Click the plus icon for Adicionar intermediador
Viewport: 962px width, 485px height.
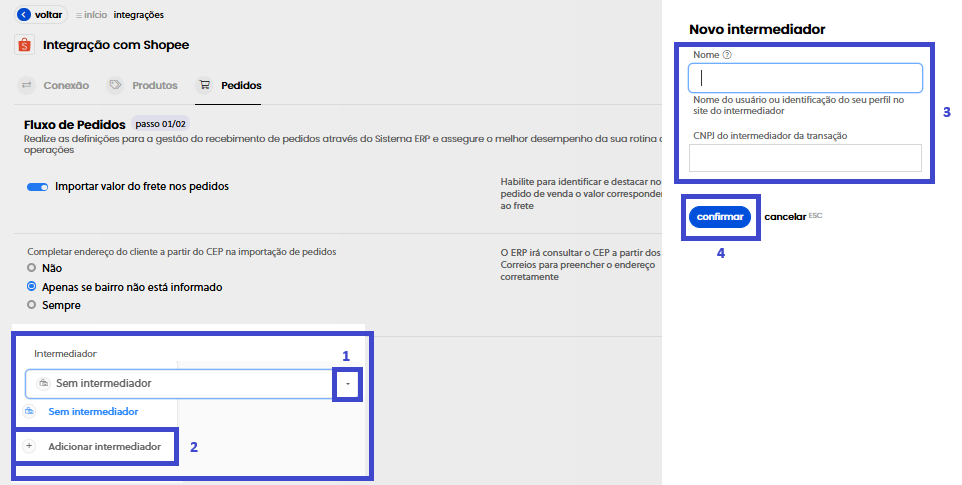click(29, 446)
